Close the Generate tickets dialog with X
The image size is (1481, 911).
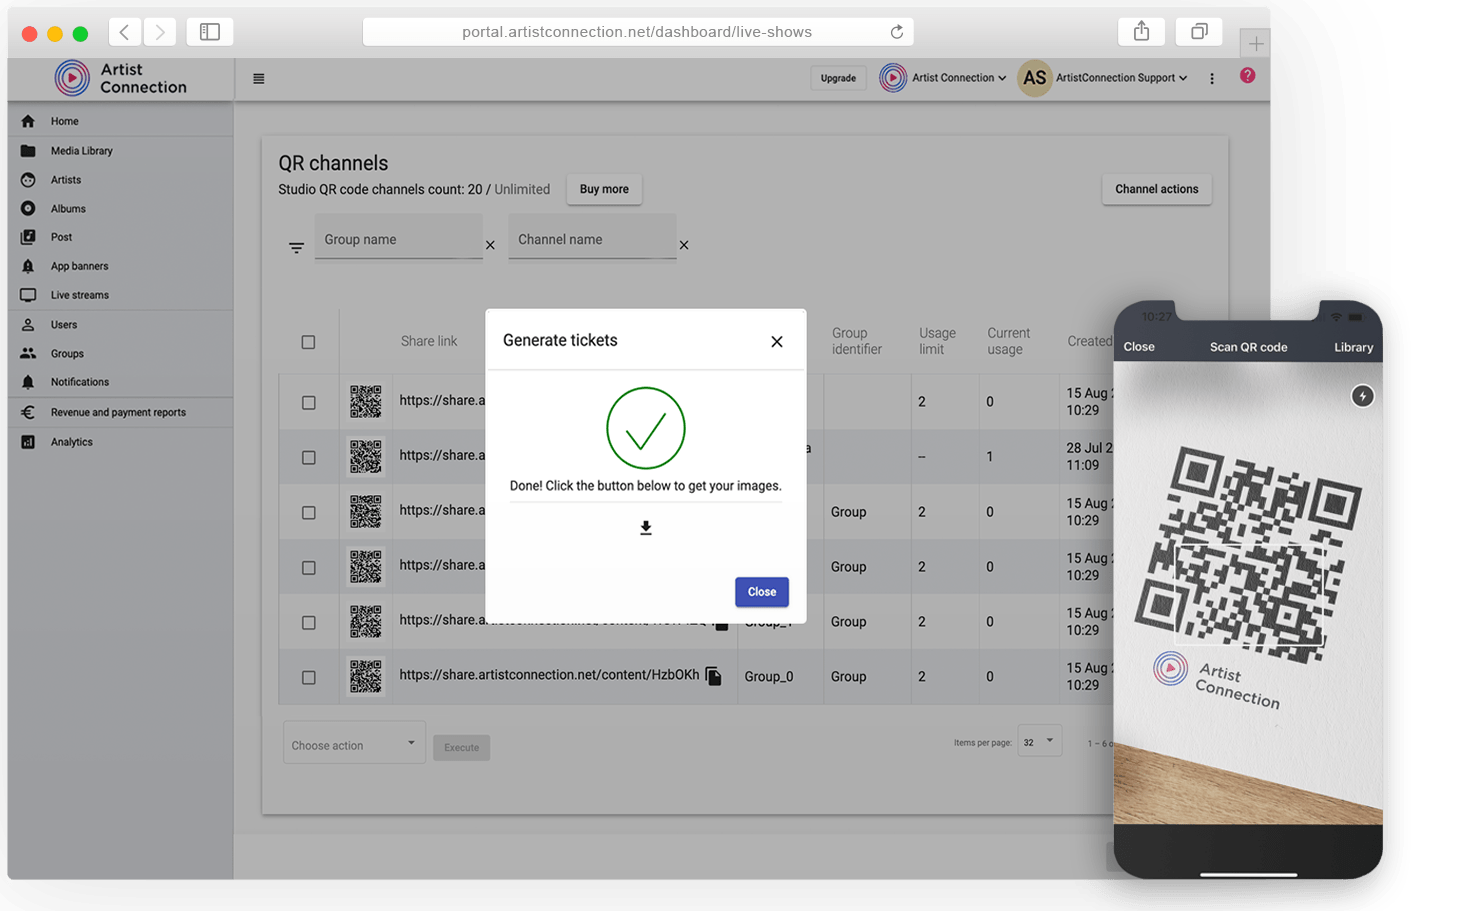point(776,342)
